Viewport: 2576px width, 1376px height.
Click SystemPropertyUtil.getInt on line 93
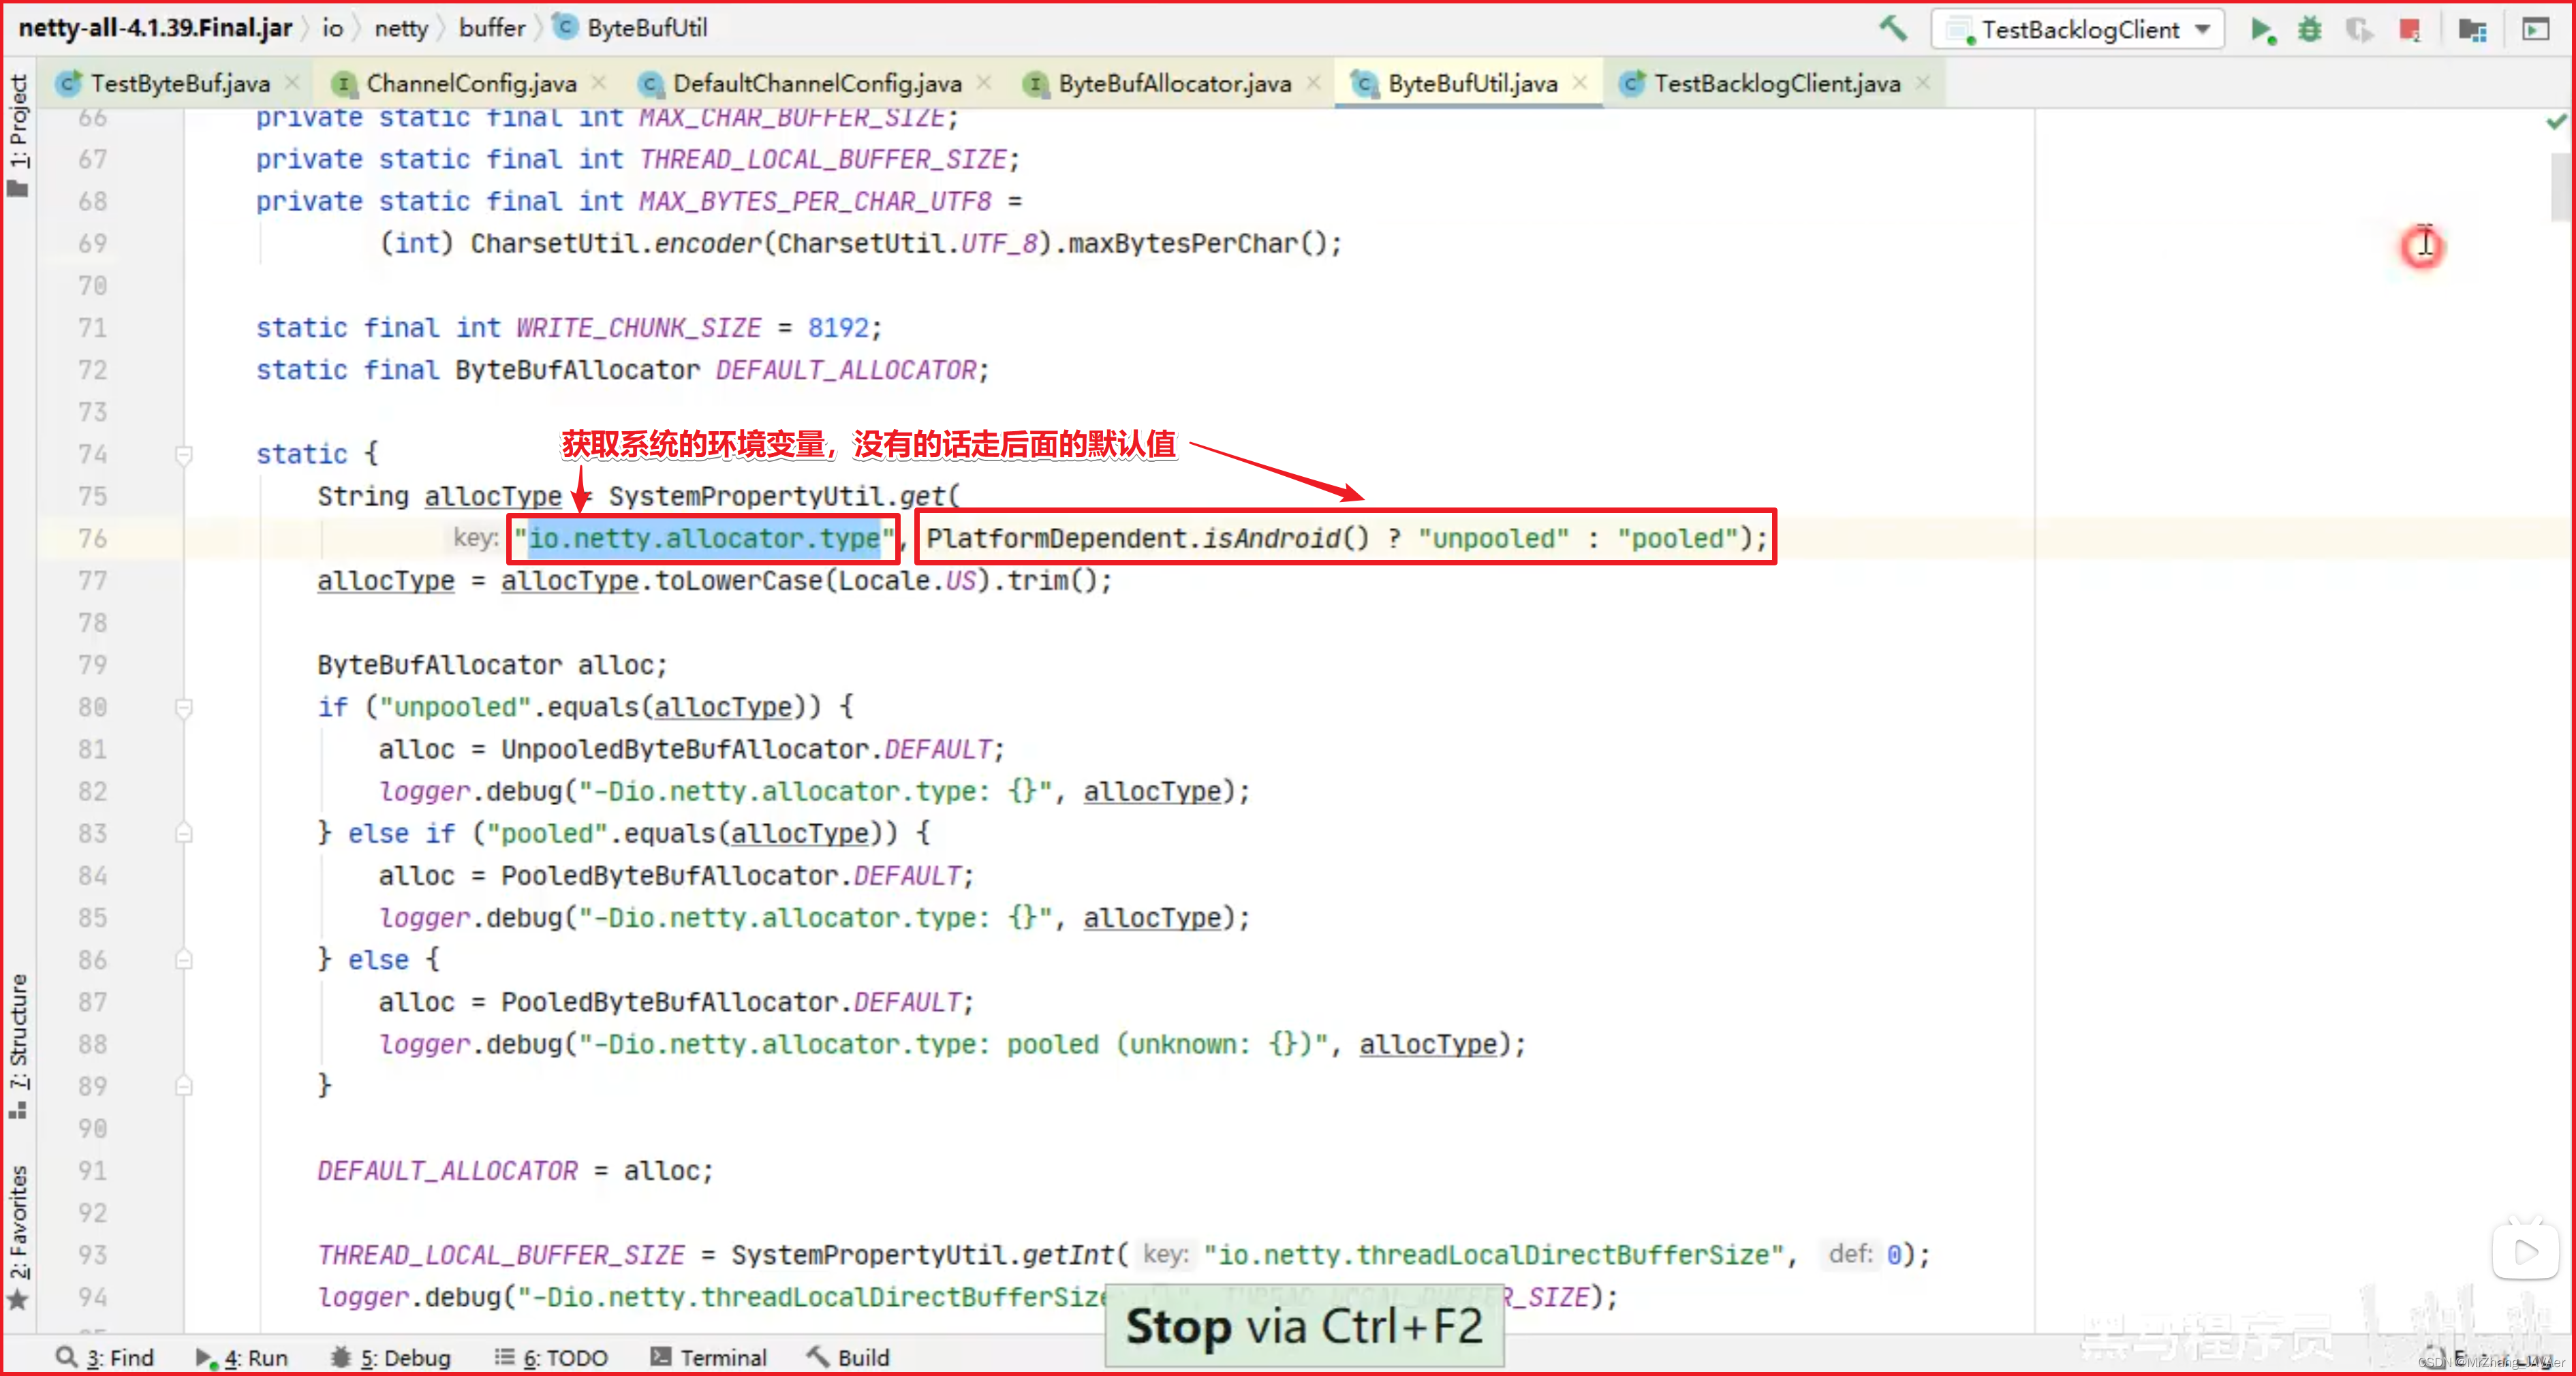(922, 1255)
